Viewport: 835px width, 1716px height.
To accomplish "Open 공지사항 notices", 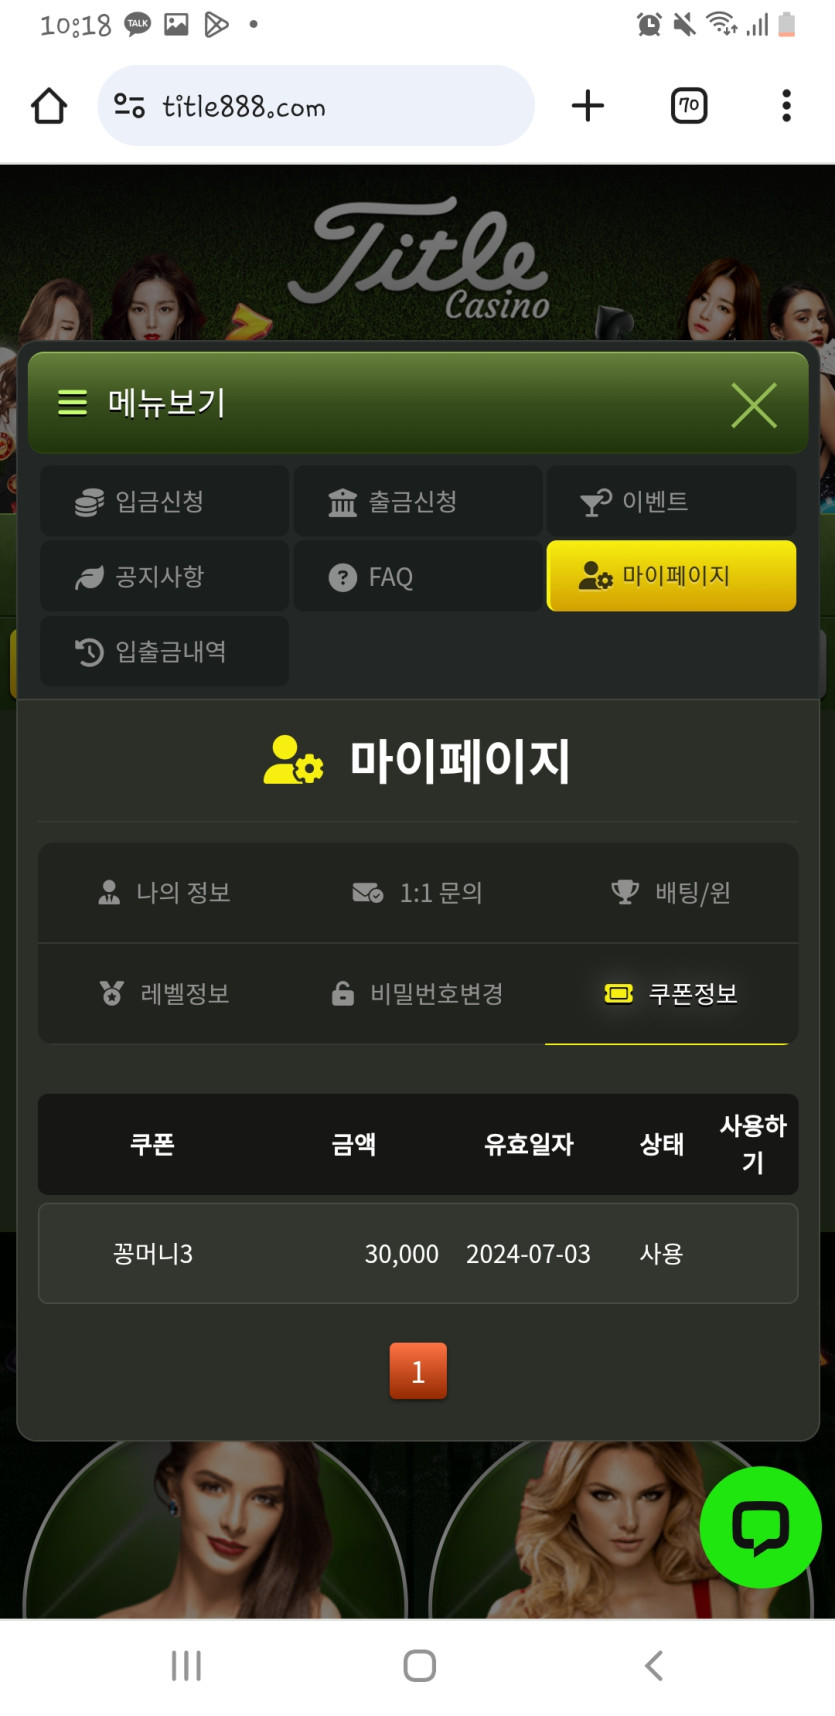I will [164, 576].
